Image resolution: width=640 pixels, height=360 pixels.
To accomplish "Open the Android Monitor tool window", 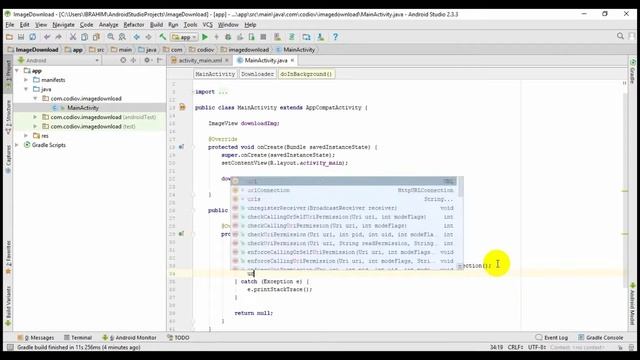I will pyautogui.click(x=130, y=338).
